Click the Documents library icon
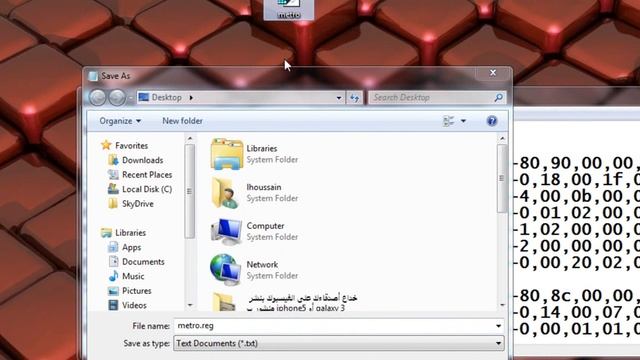This screenshot has width=640, height=360. (x=113, y=261)
